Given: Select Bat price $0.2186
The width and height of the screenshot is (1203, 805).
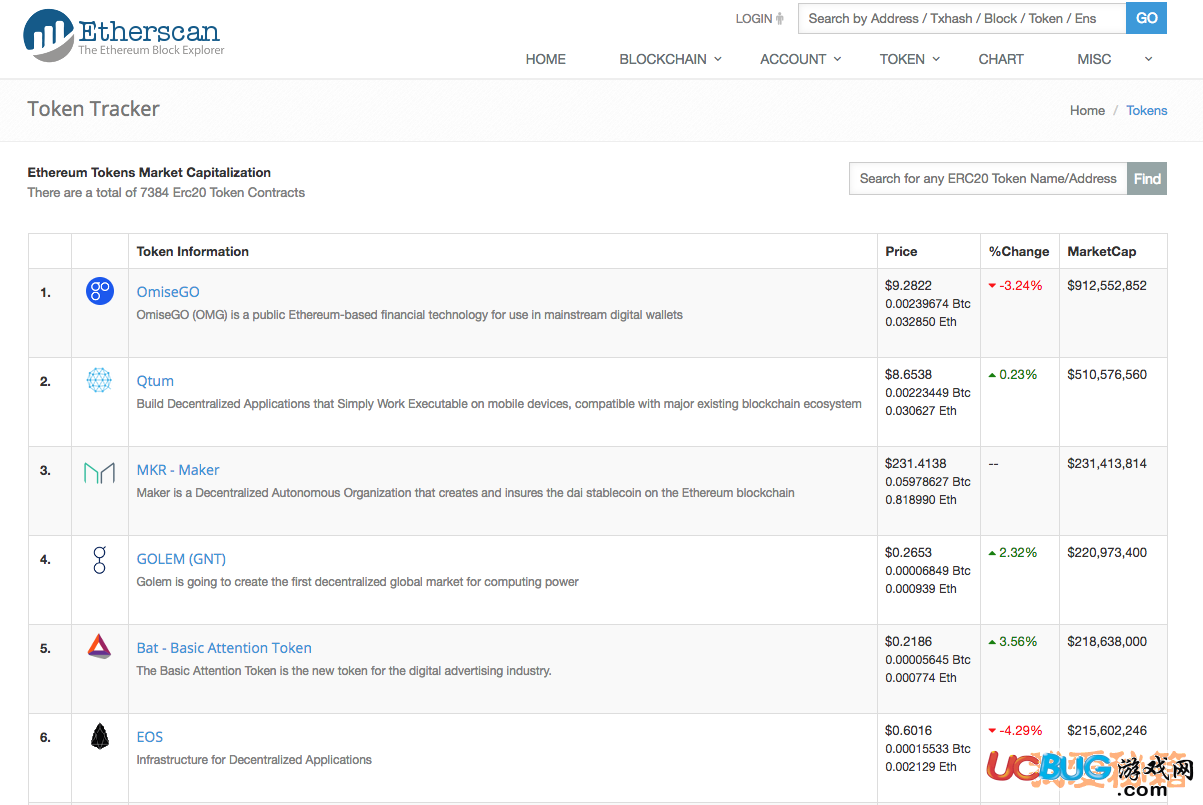Looking at the screenshot, I should (908, 642).
